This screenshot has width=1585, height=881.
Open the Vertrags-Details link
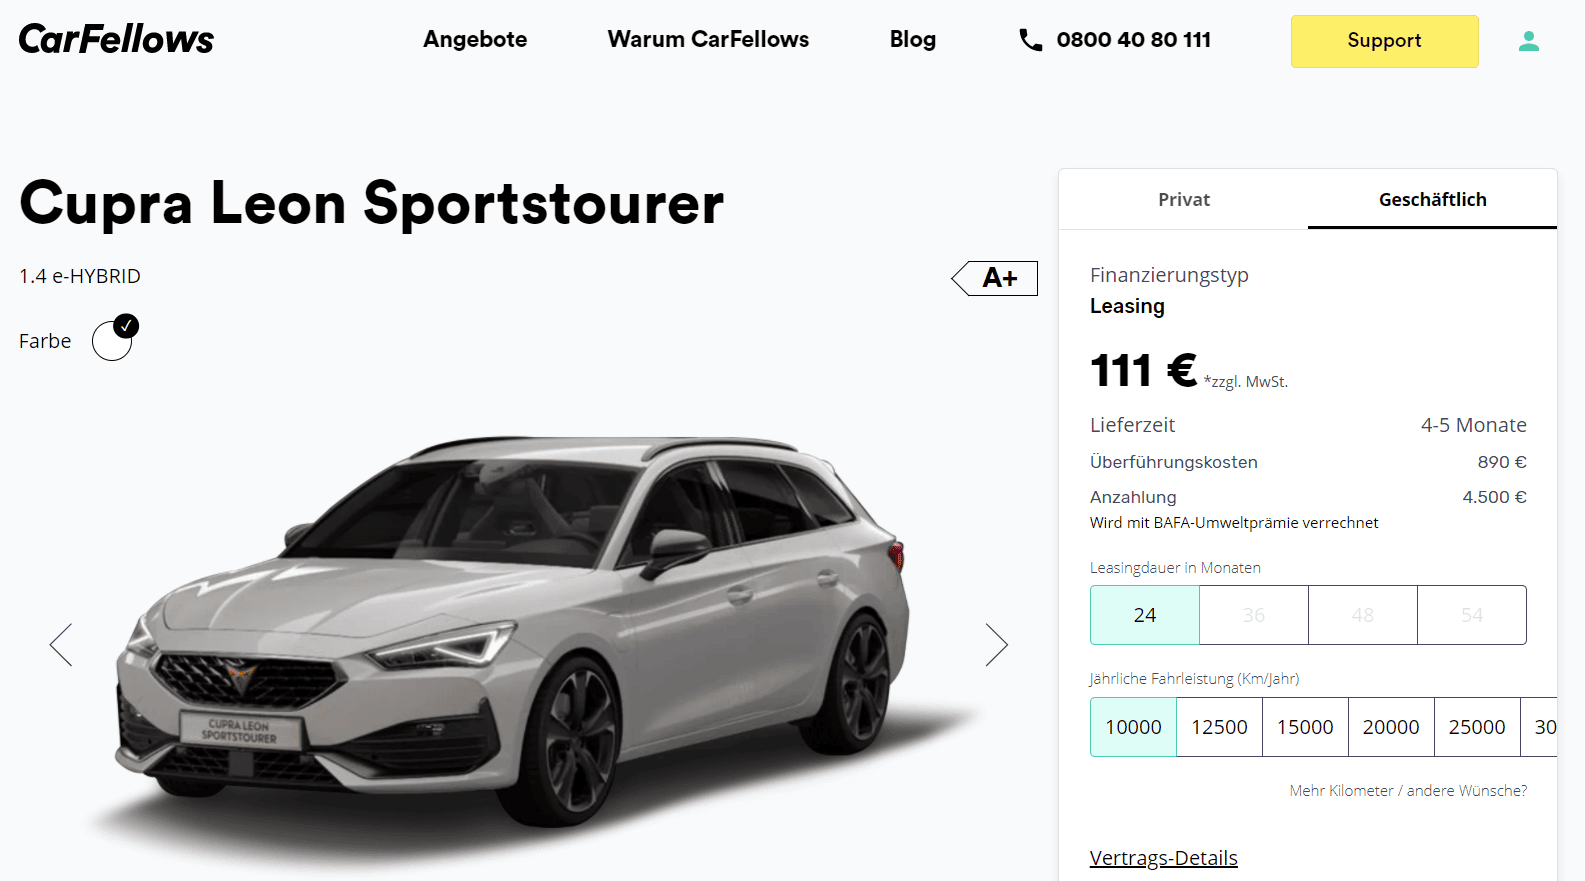[x=1164, y=858]
